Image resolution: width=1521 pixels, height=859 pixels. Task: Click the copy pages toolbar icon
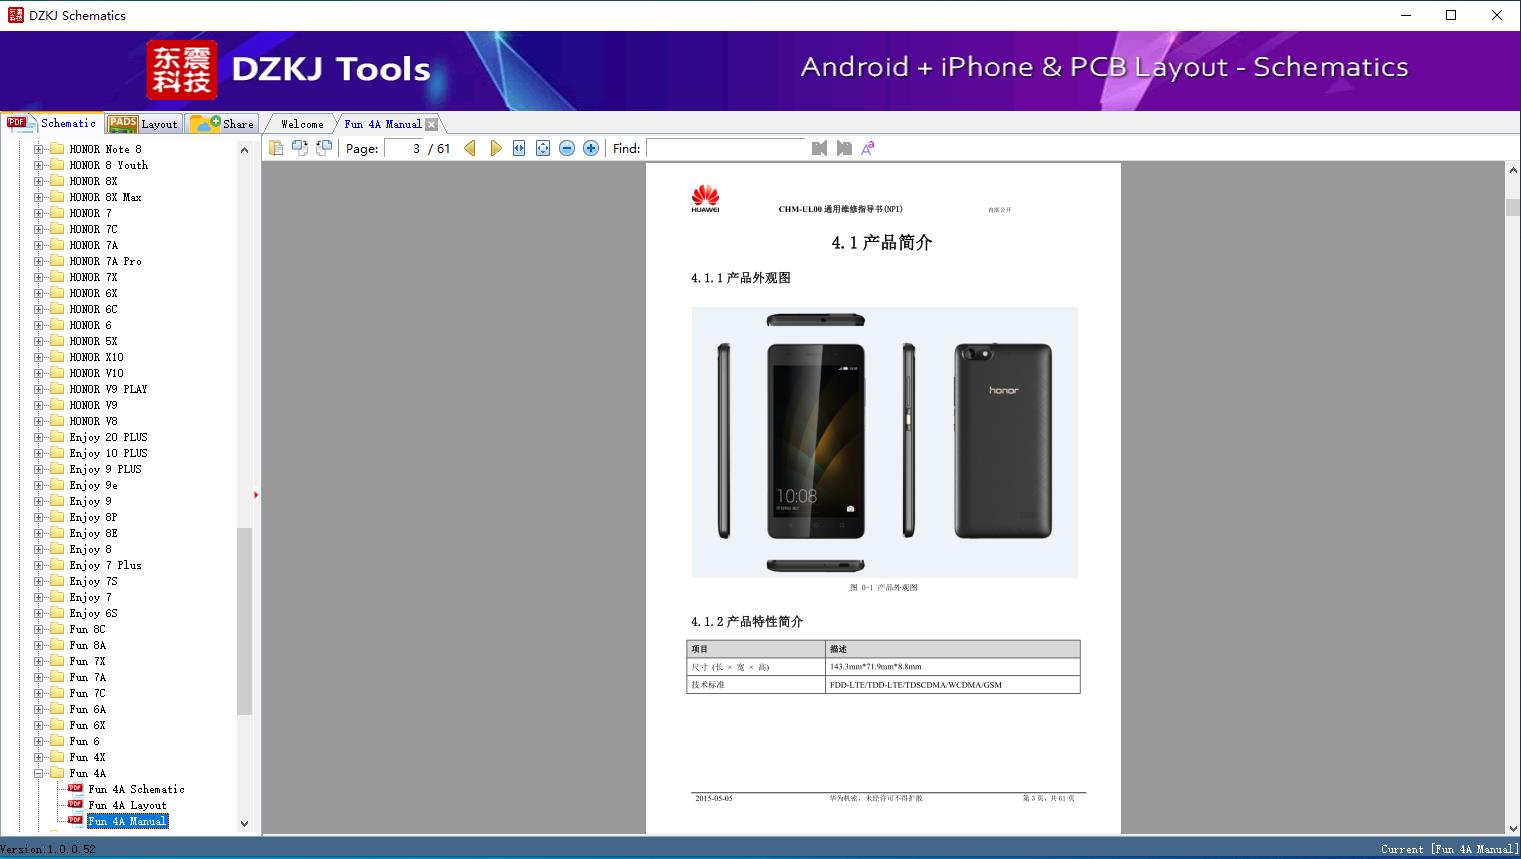coord(276,148)
